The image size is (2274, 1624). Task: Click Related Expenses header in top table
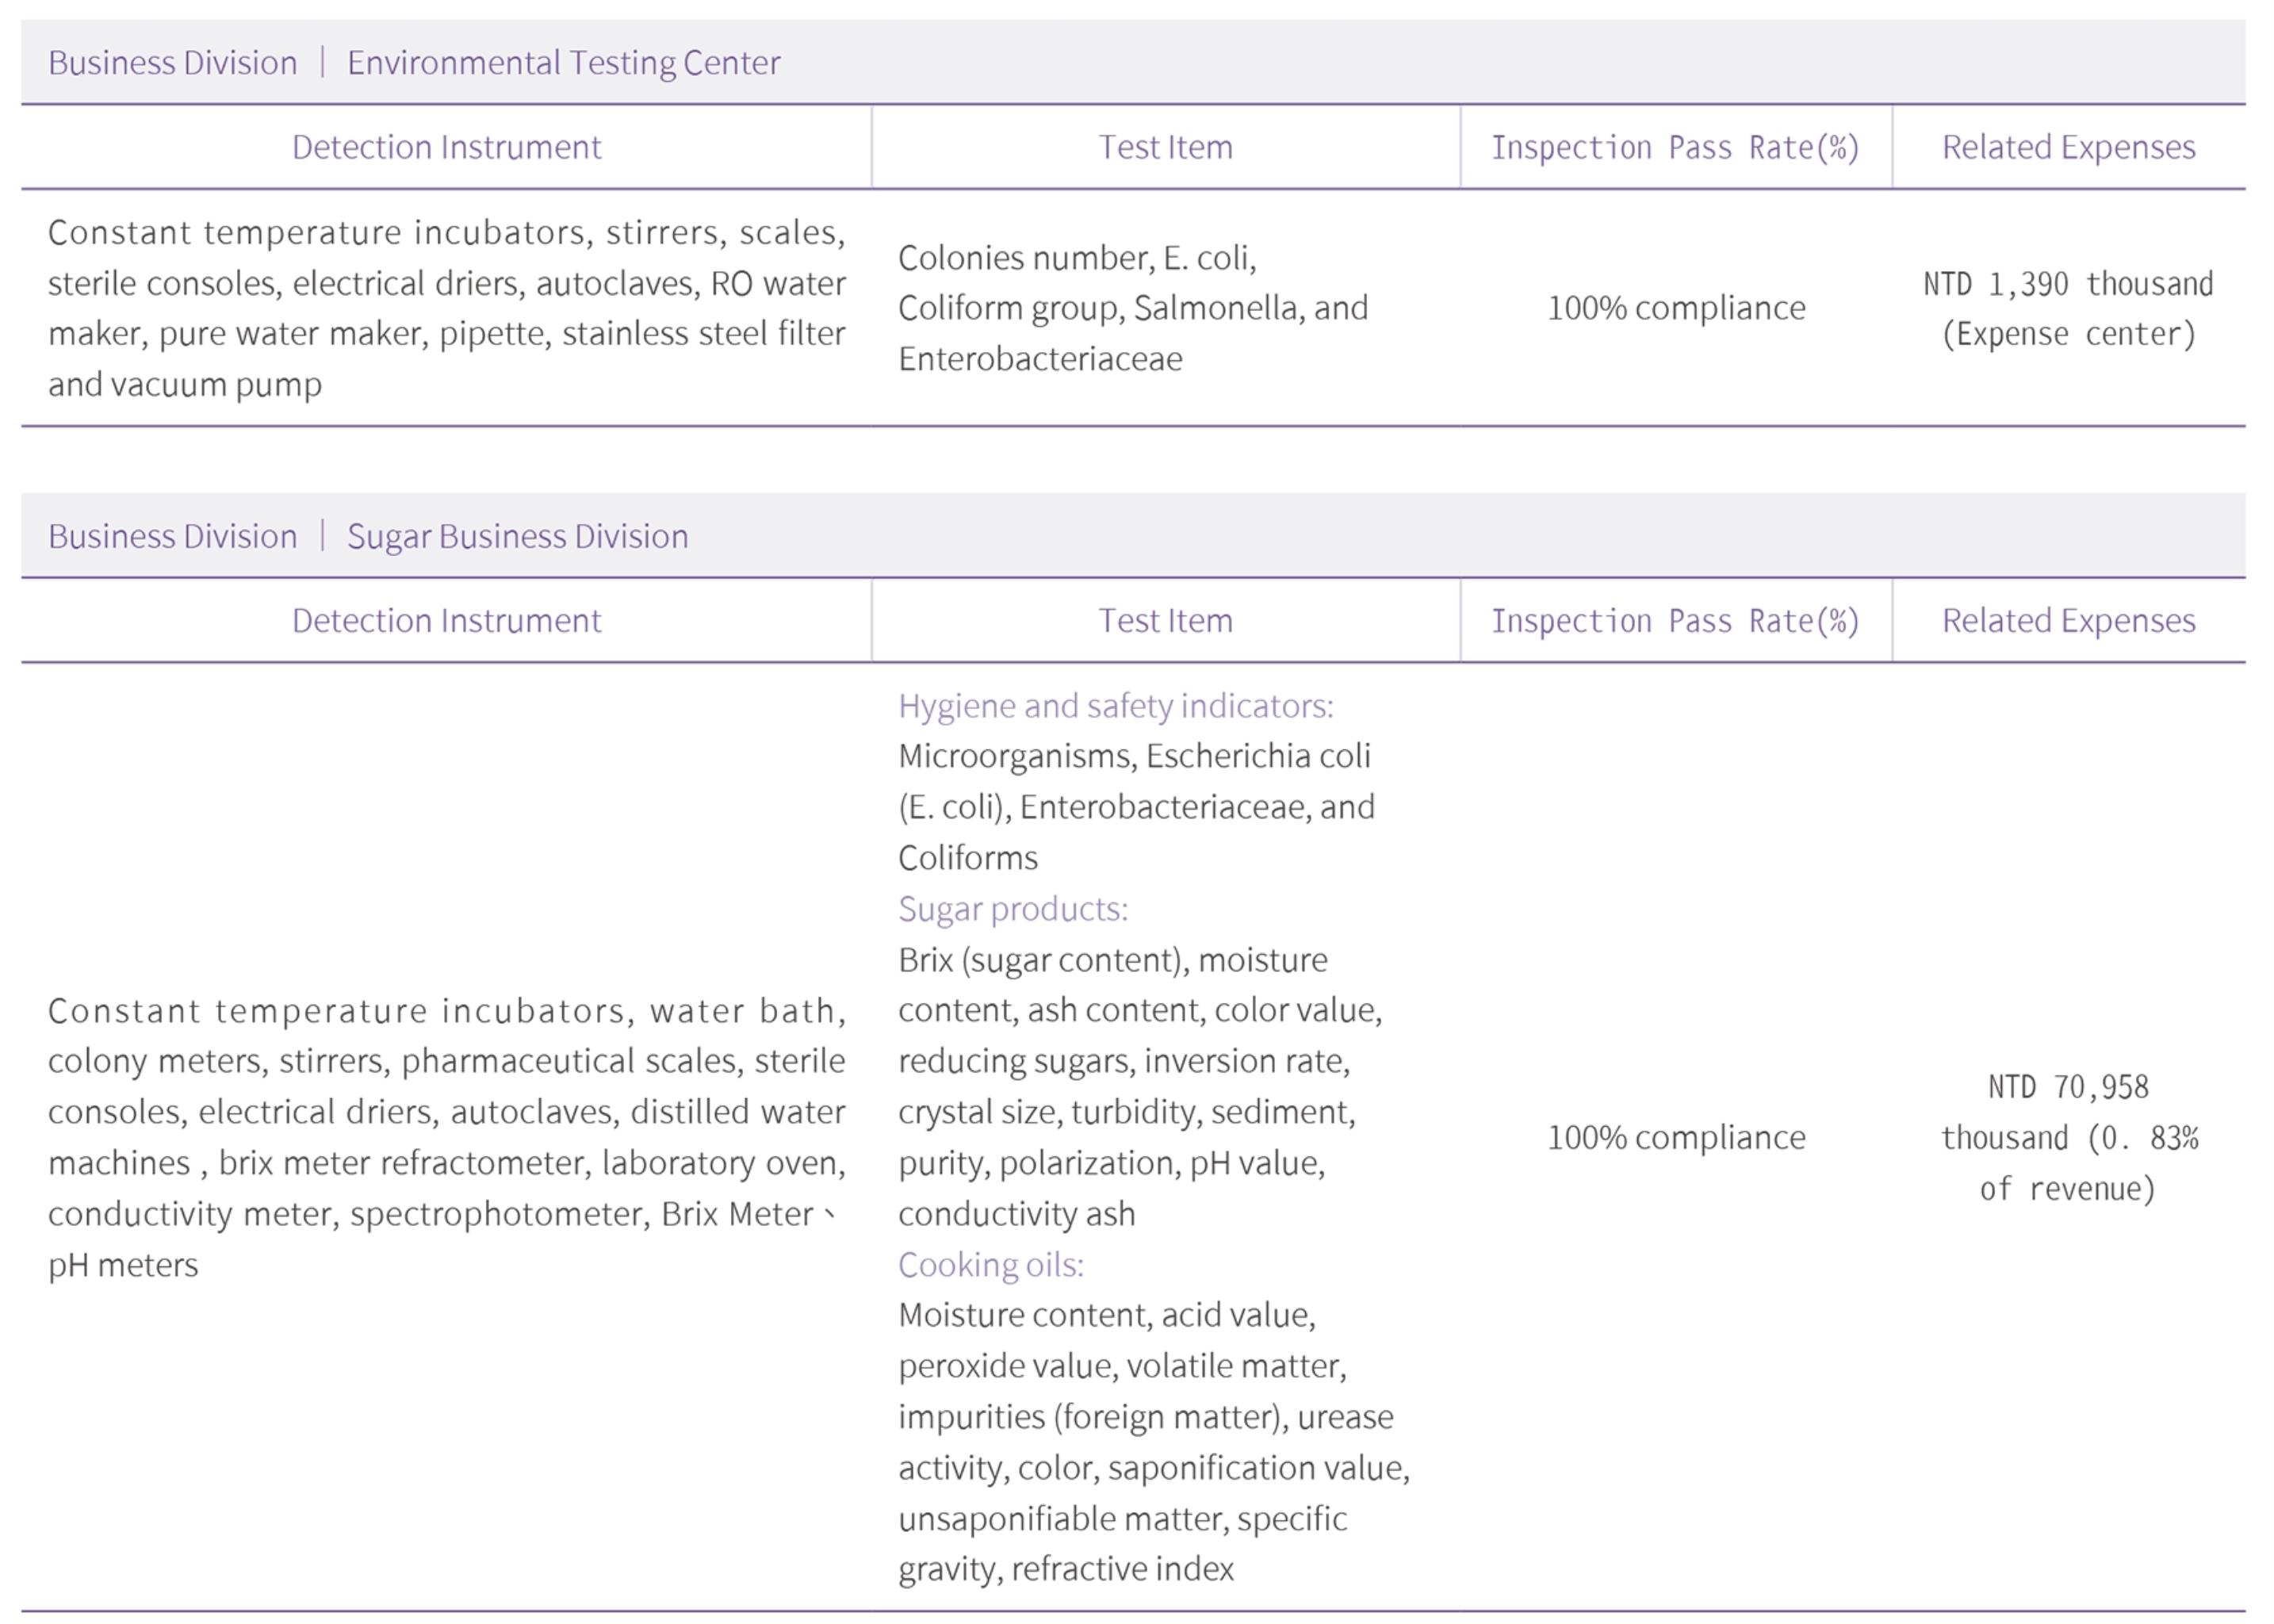2068,147
